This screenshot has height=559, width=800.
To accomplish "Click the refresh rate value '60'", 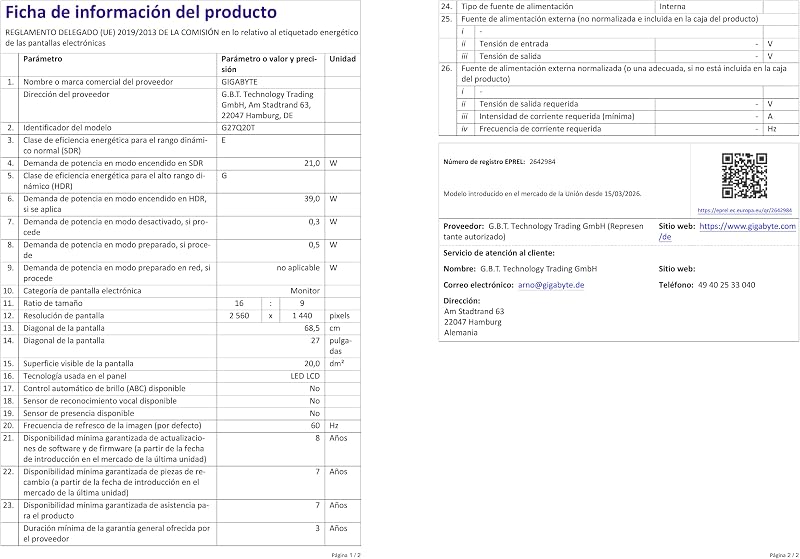I will (x=315, y=425).
